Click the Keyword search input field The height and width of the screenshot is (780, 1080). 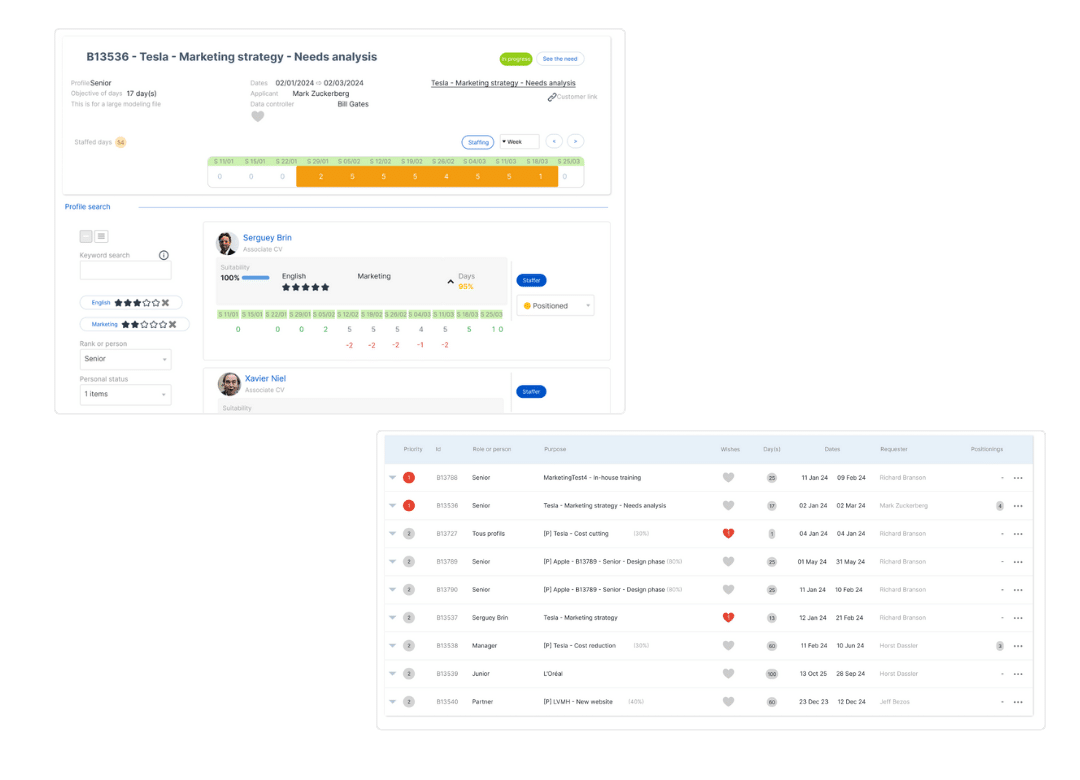click(125, 270)
